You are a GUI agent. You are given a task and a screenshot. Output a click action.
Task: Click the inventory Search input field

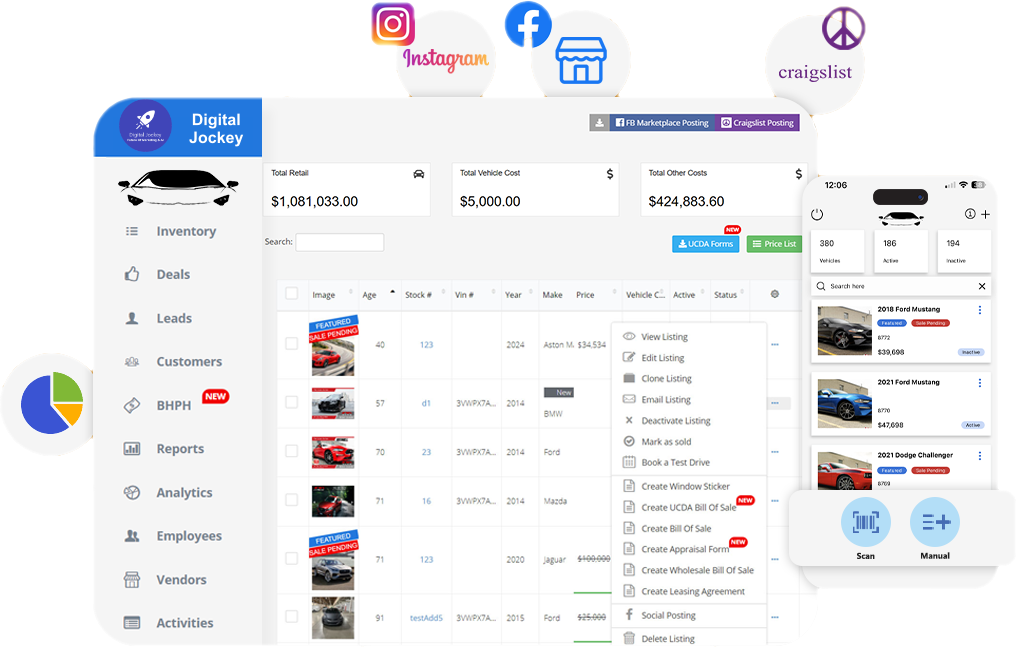click(339, 242)
